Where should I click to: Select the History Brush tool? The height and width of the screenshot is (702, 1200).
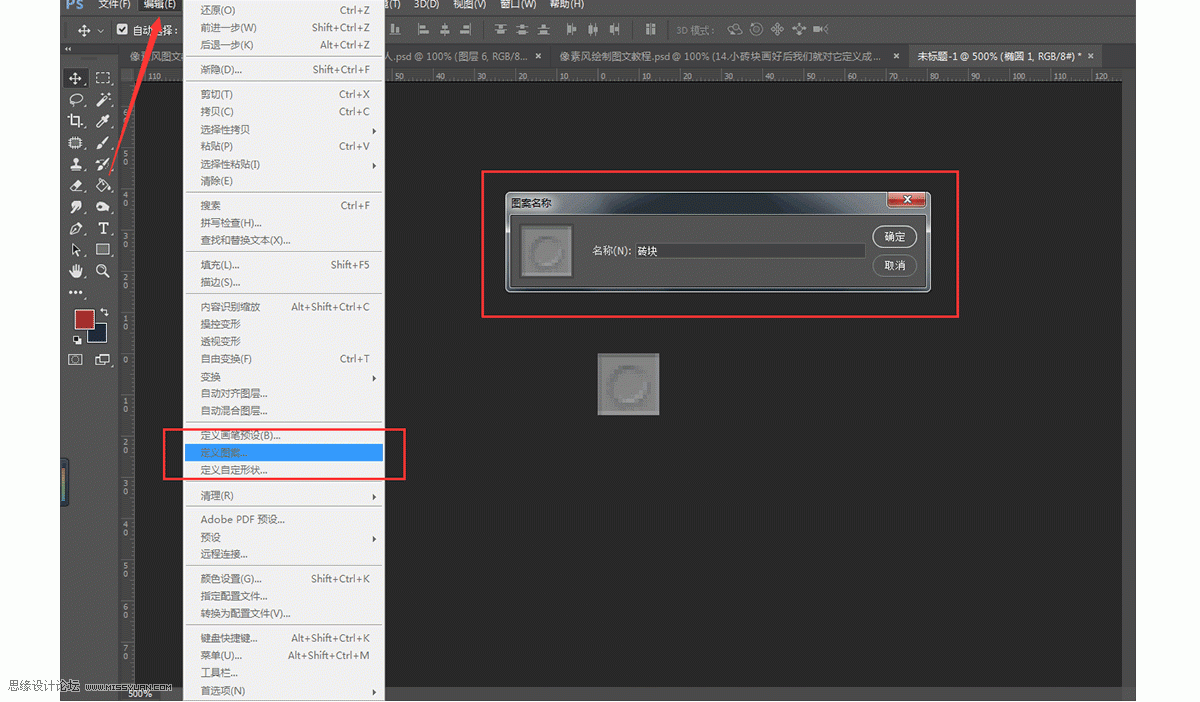pyautogui.click(x=103, y=164)
